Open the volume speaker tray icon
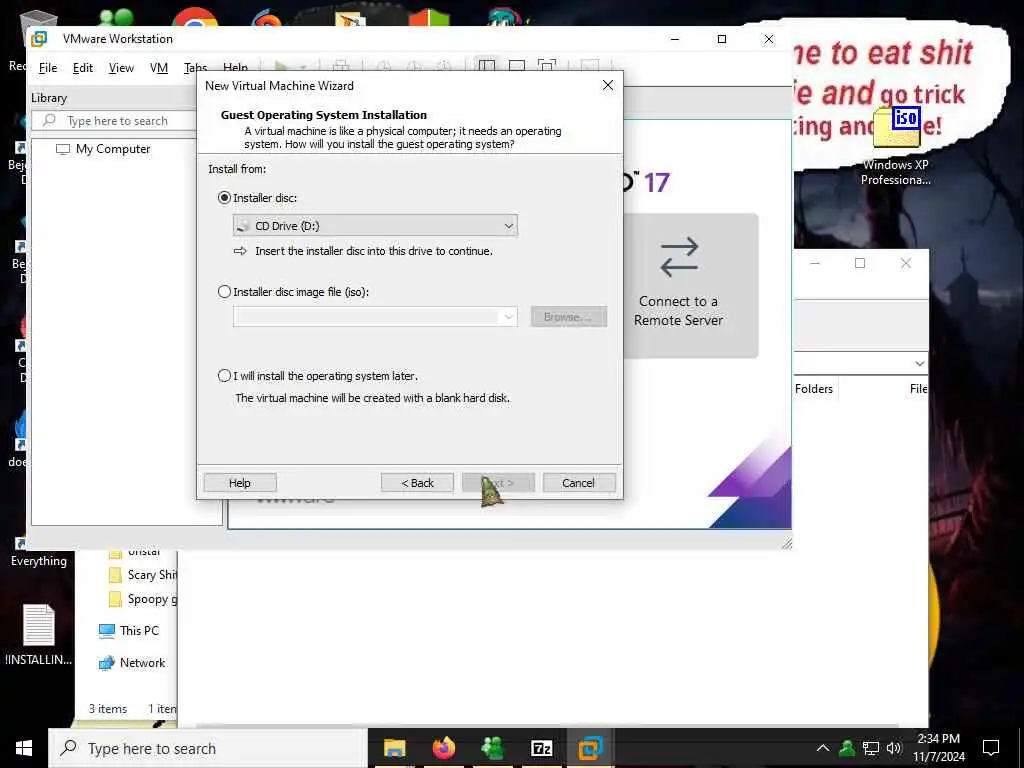Image resolution: width=1024 pixels, height=768 pixels. point(894,748)
